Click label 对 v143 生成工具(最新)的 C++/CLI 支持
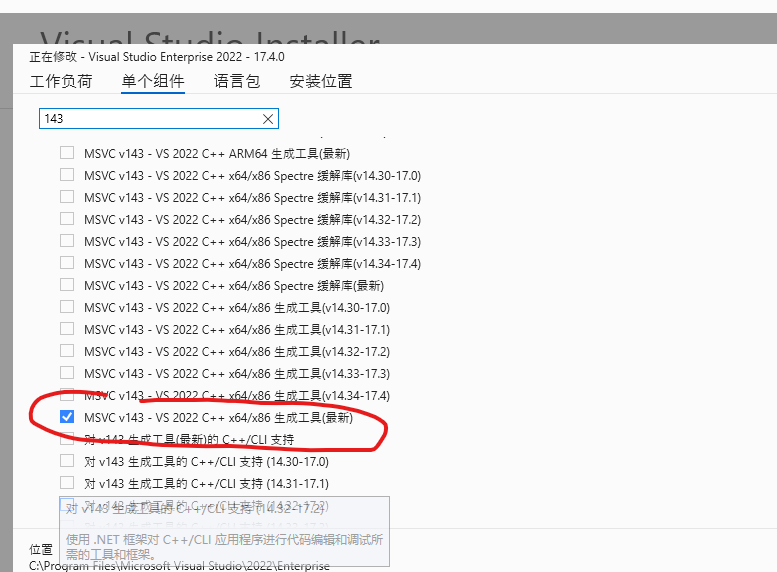Viewport: 777px width, 572px height. [189, 440]
